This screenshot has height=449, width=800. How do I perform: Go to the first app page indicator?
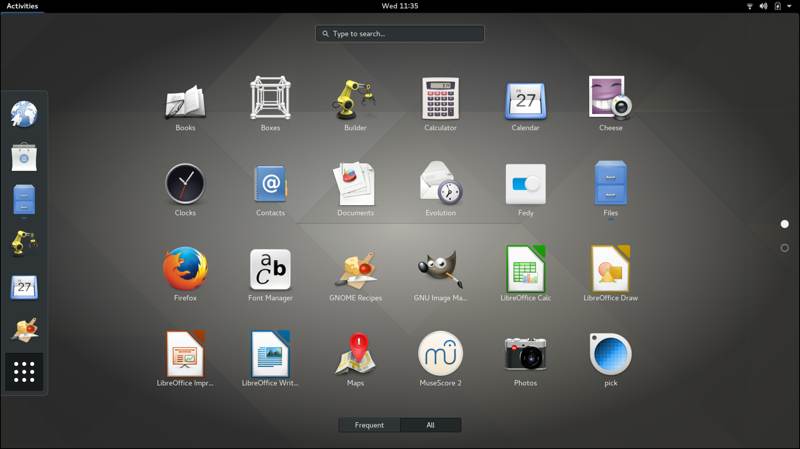(785, 224)
